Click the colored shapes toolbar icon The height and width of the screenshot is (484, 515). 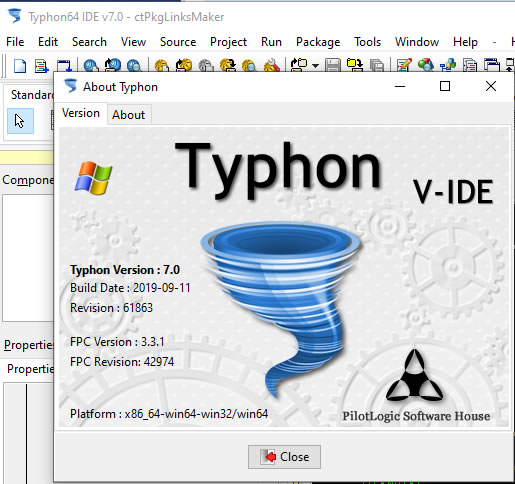tap(426, 65)
